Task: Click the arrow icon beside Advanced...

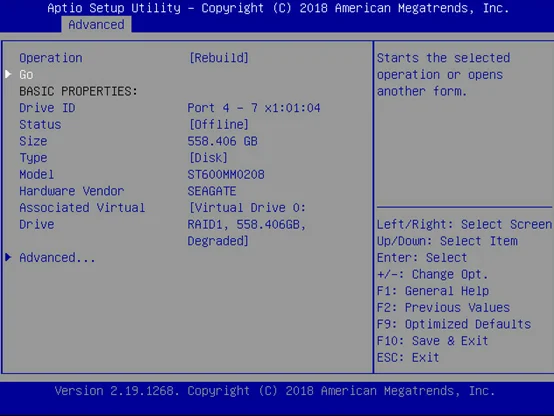Action: (x=8, y=257)
